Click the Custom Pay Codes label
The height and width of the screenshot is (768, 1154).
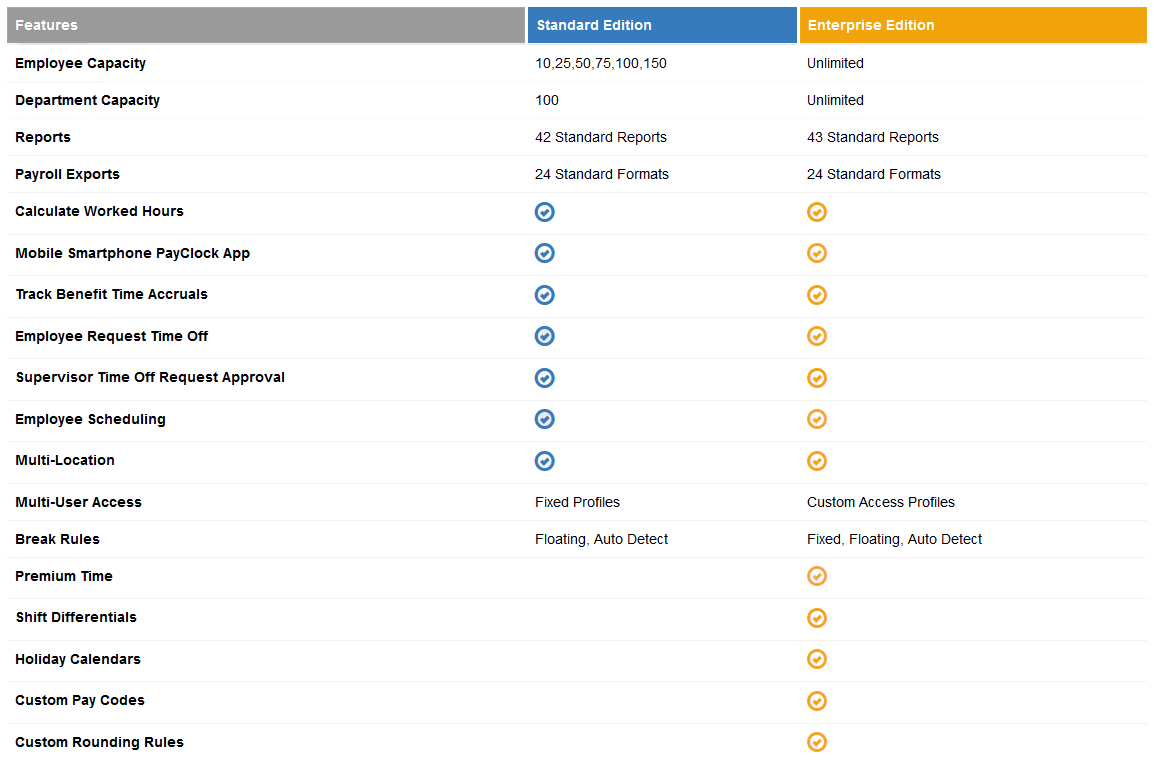click(x=79, y=700)
